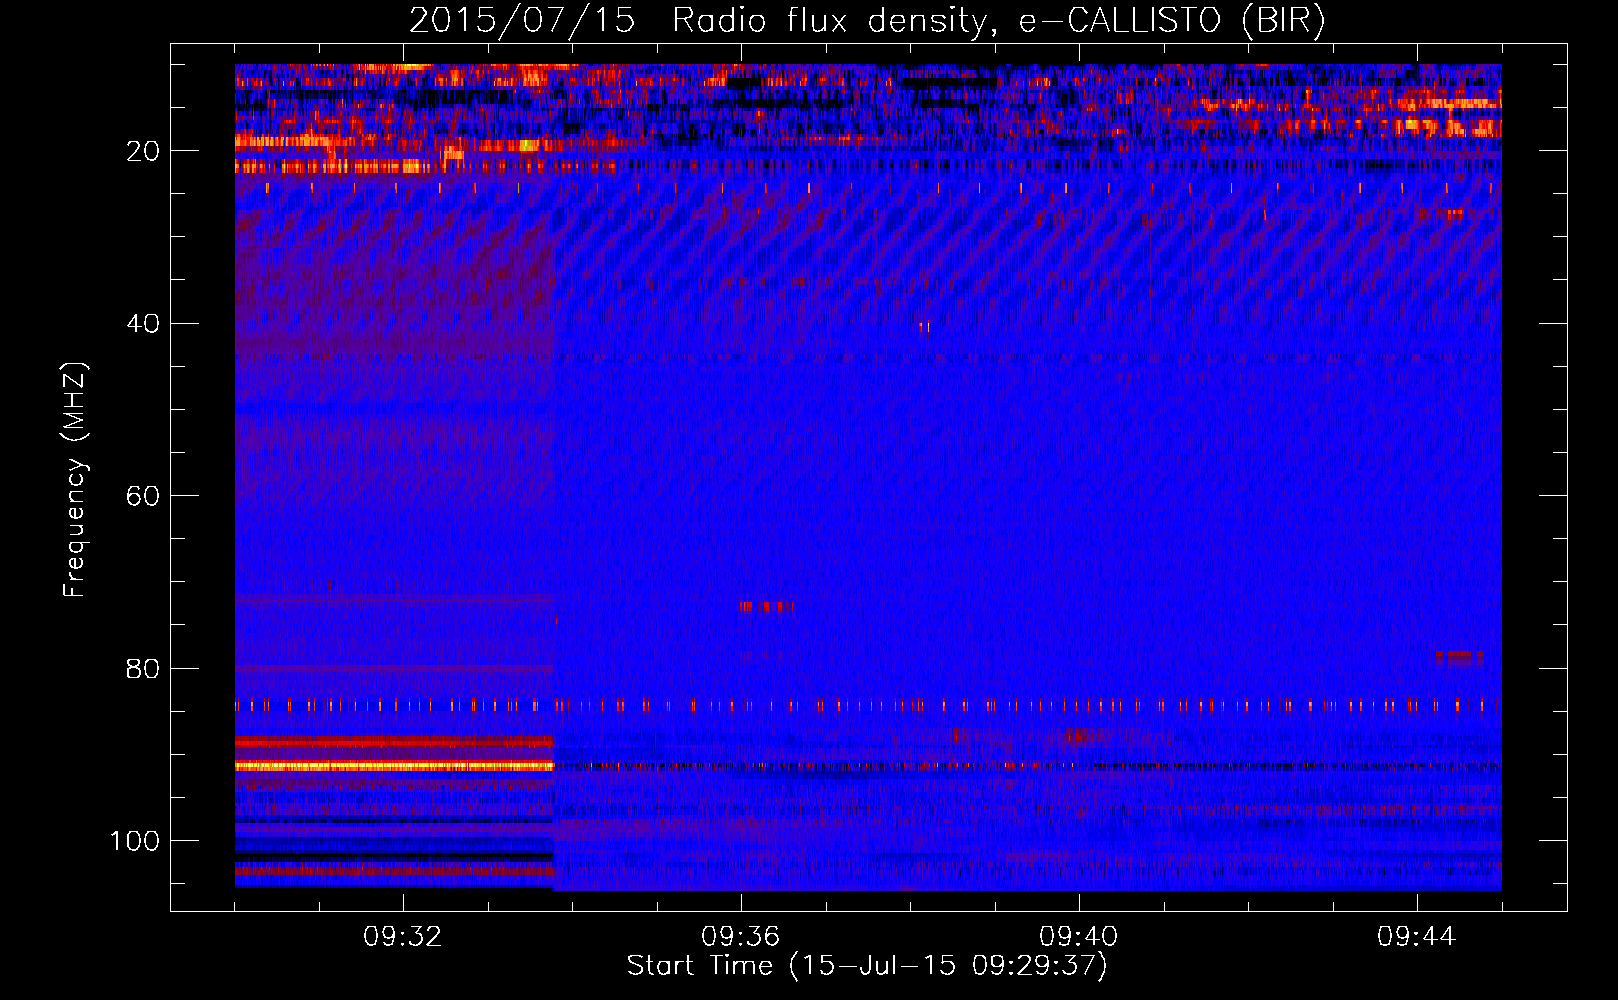The height and width of the screenshot is (1000, 1618).
Task: Click the 40 frequency tick label
Action: [x=144, y=324]
